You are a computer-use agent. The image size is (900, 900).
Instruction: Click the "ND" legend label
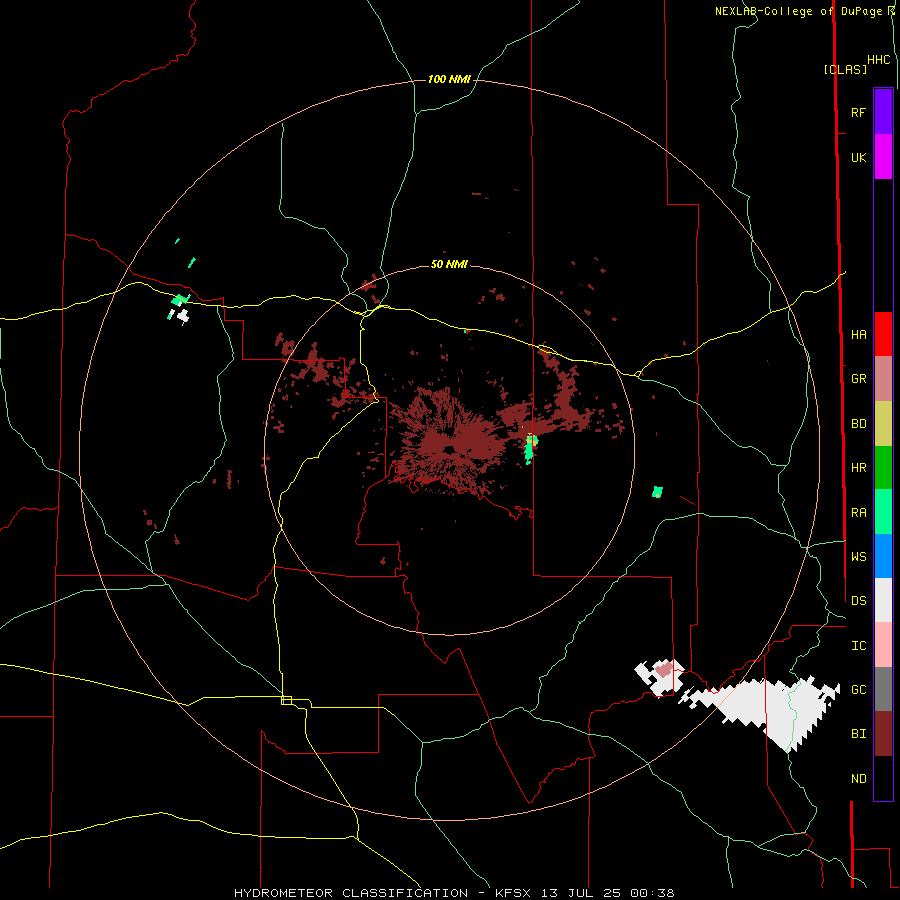tap(858, 779)
